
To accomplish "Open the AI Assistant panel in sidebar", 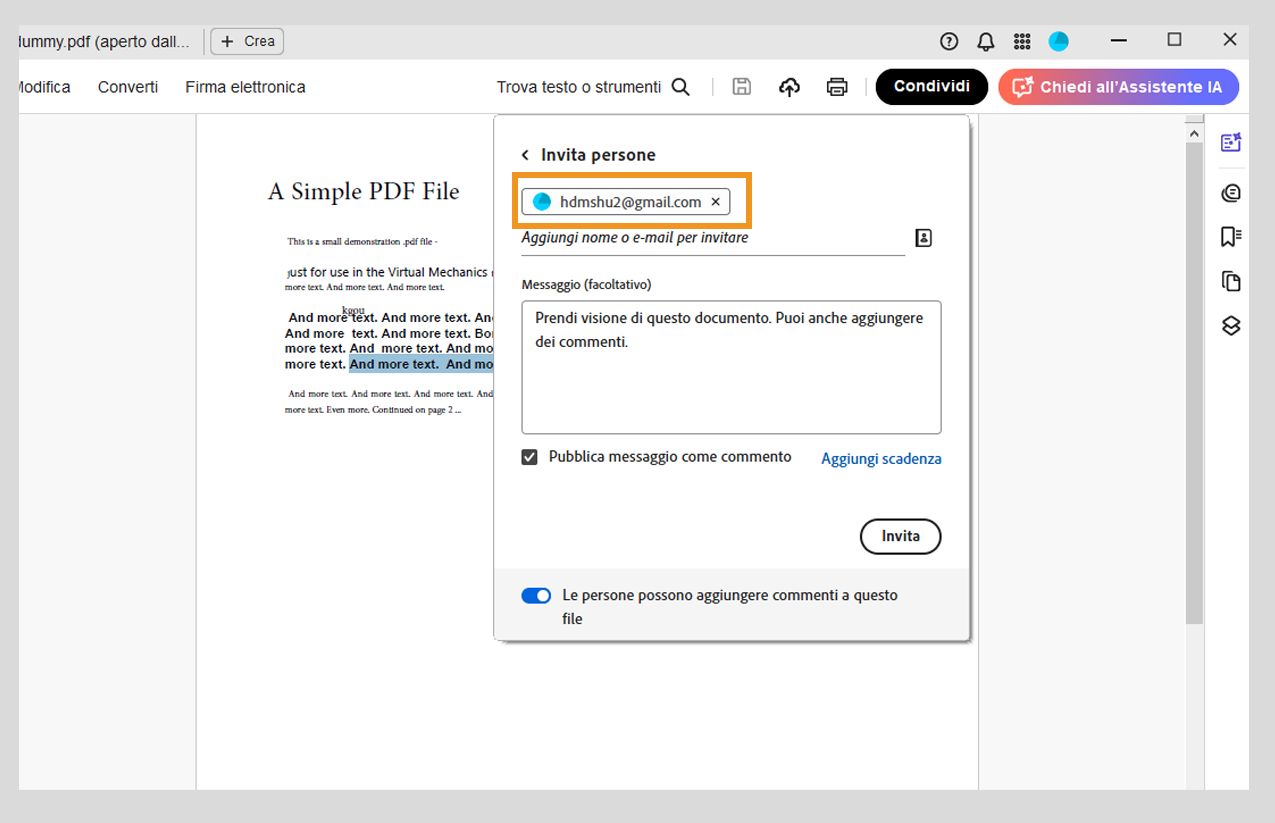I will coord(1231,143).
